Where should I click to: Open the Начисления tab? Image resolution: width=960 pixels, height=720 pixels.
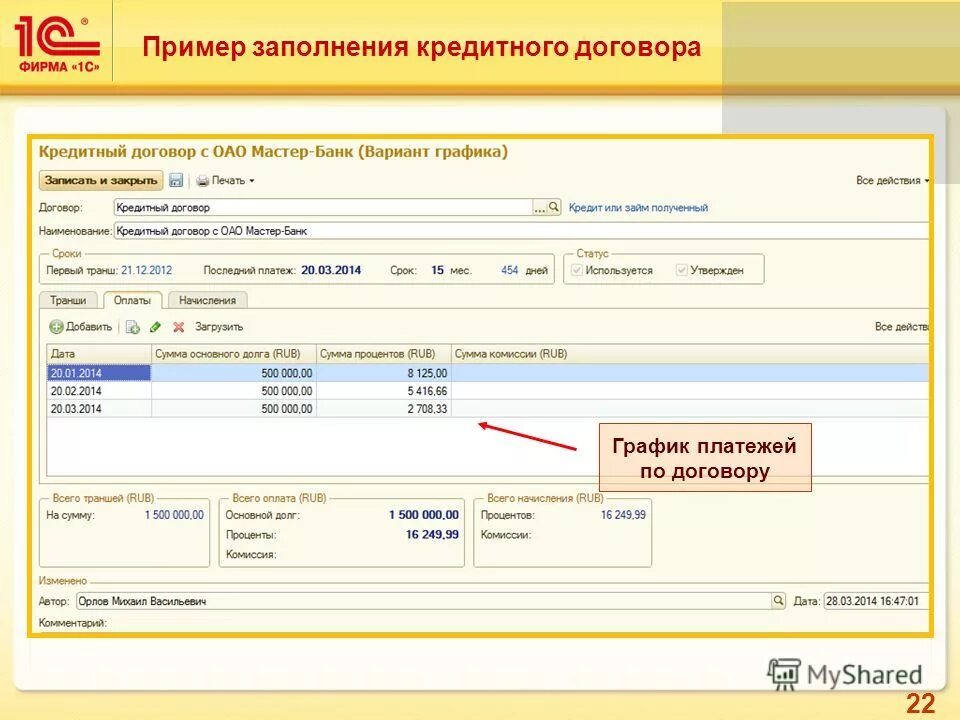tap(207, 301)
